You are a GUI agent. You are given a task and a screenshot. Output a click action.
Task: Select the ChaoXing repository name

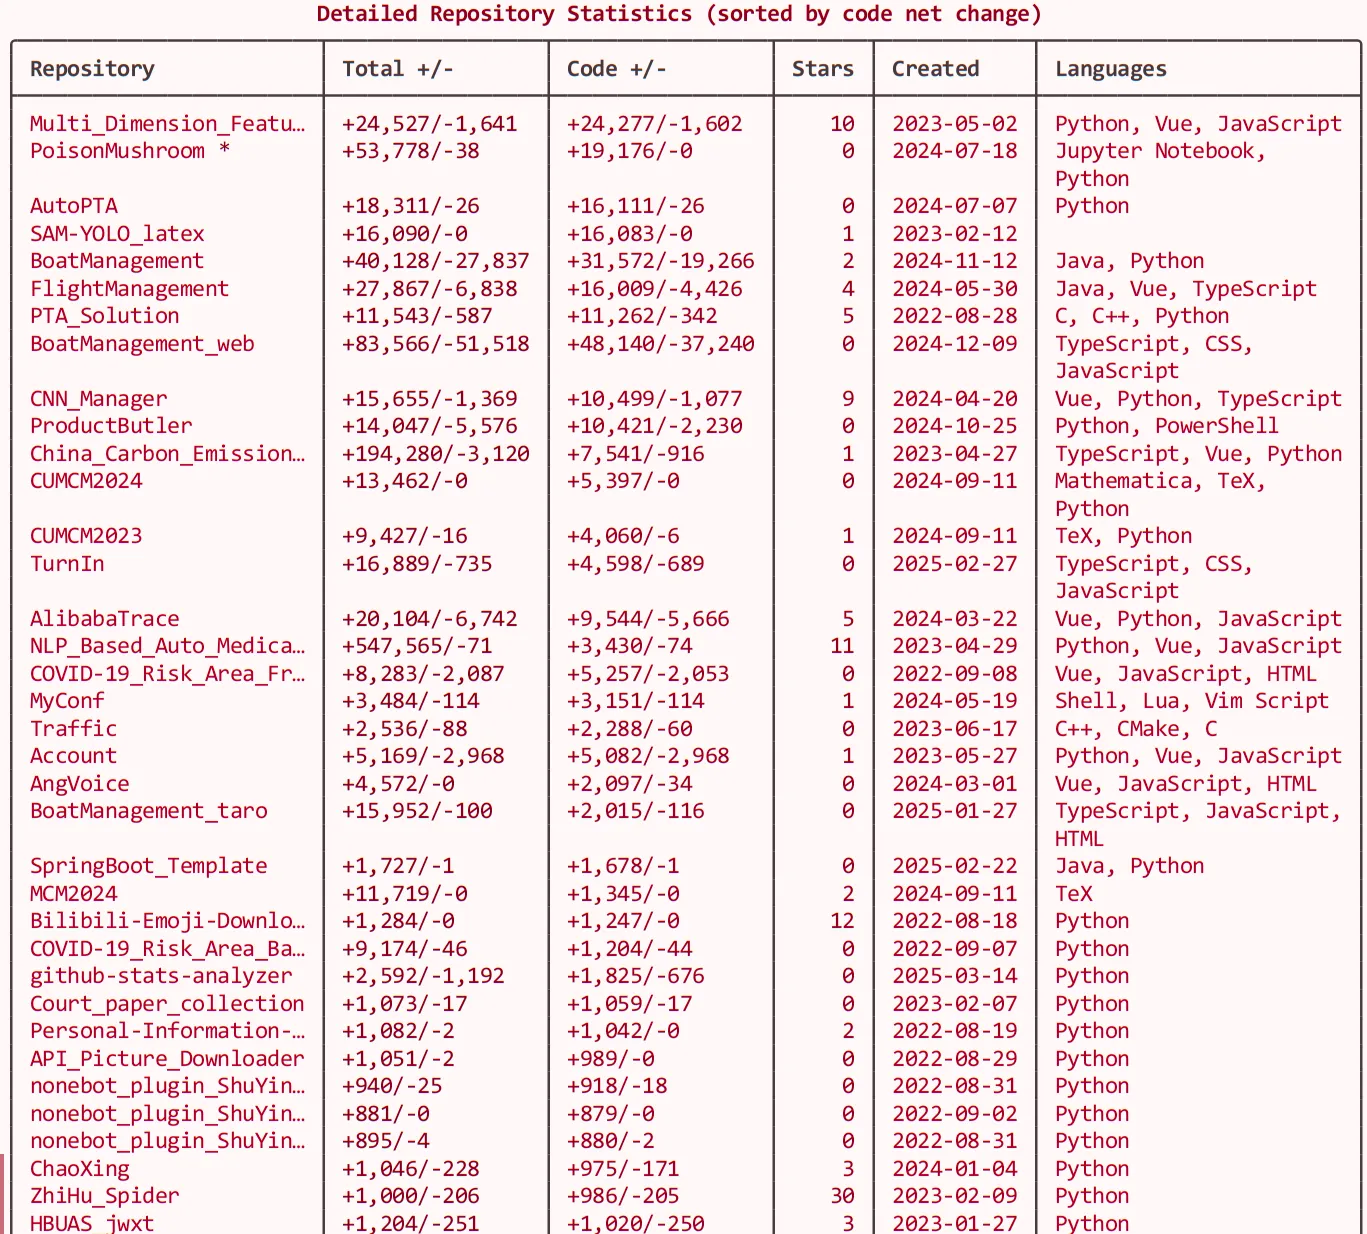click(x=80, y=1169)
